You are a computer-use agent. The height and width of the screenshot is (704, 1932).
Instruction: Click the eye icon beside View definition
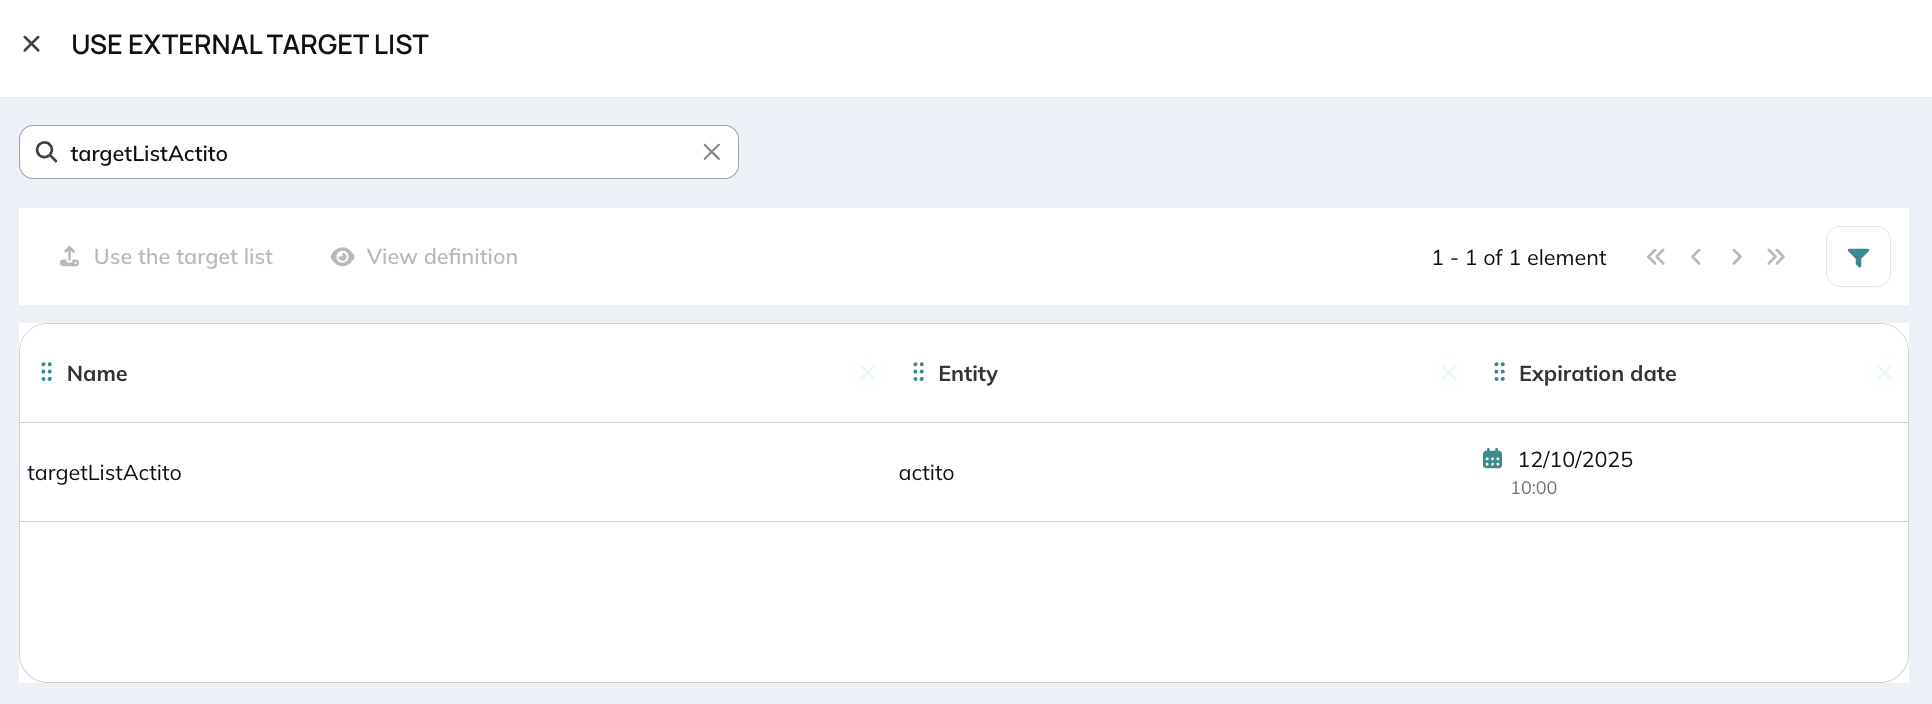coord(342,257)
